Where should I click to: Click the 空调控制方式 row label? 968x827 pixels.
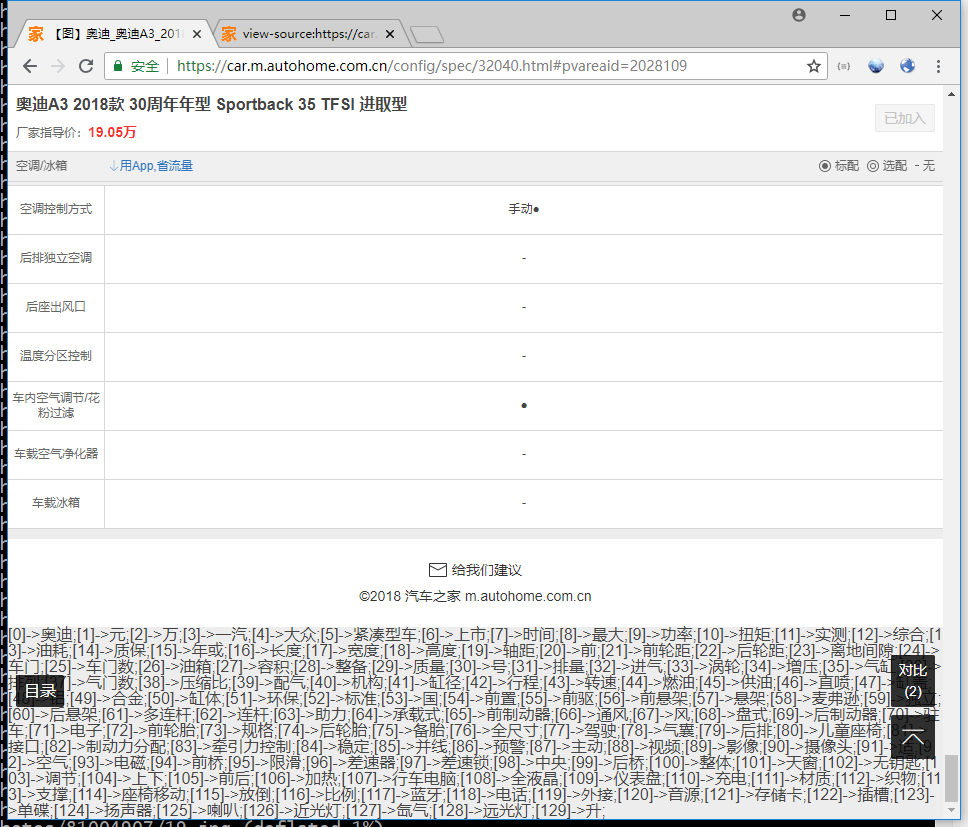56,209
